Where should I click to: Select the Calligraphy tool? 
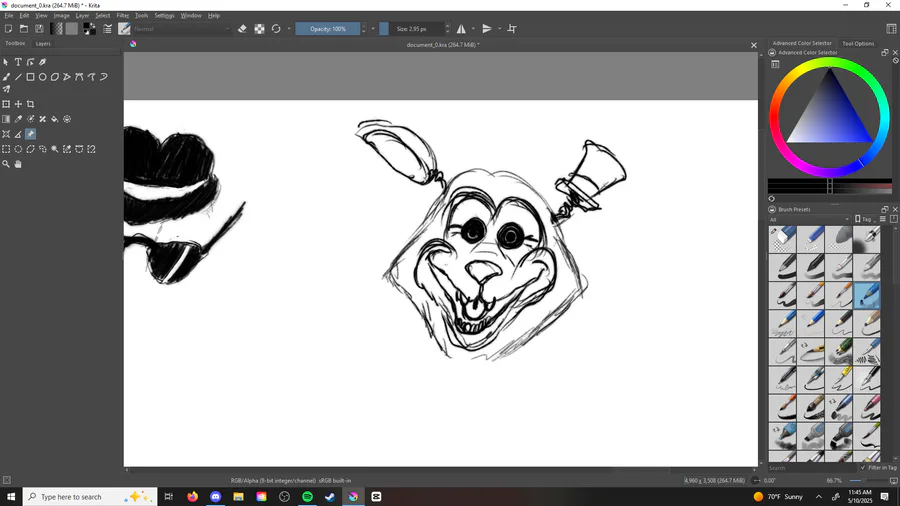(42, 62)
